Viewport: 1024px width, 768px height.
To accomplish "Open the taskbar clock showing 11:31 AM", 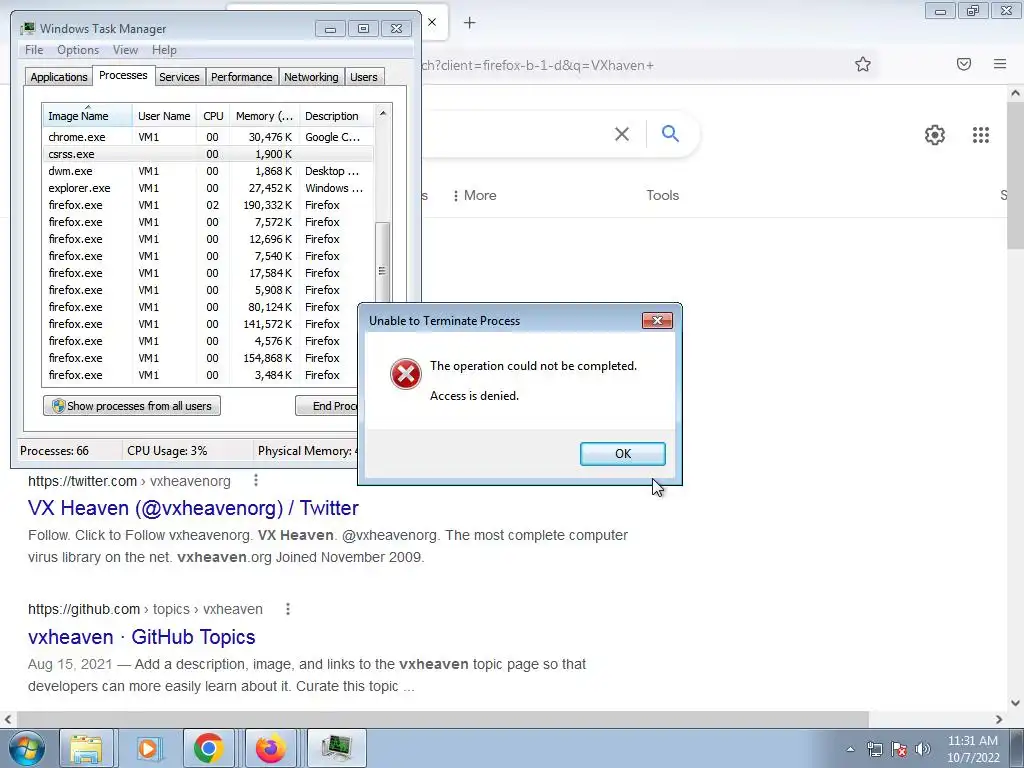I will coord(973,749).
